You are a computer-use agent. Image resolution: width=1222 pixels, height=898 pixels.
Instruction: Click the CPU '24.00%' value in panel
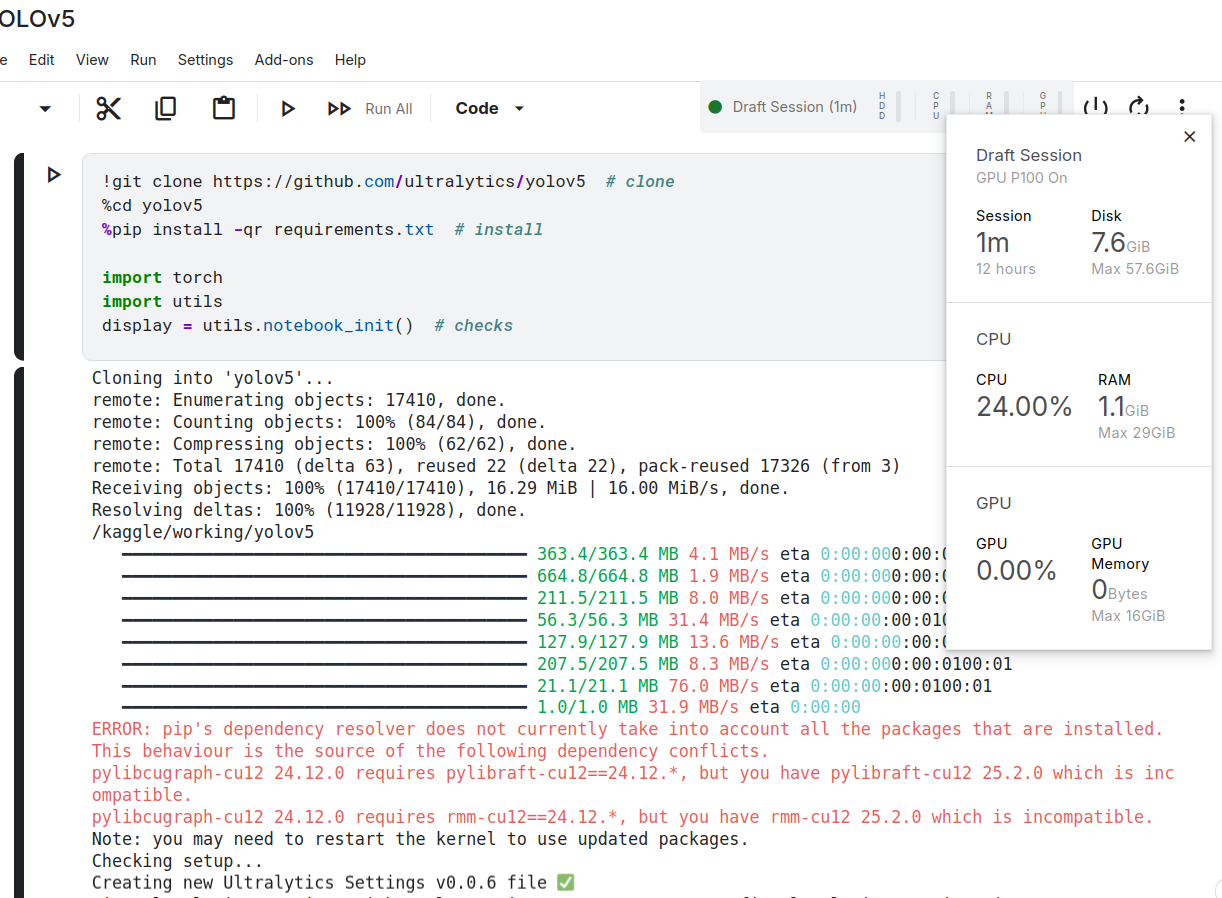(1024, 407)
